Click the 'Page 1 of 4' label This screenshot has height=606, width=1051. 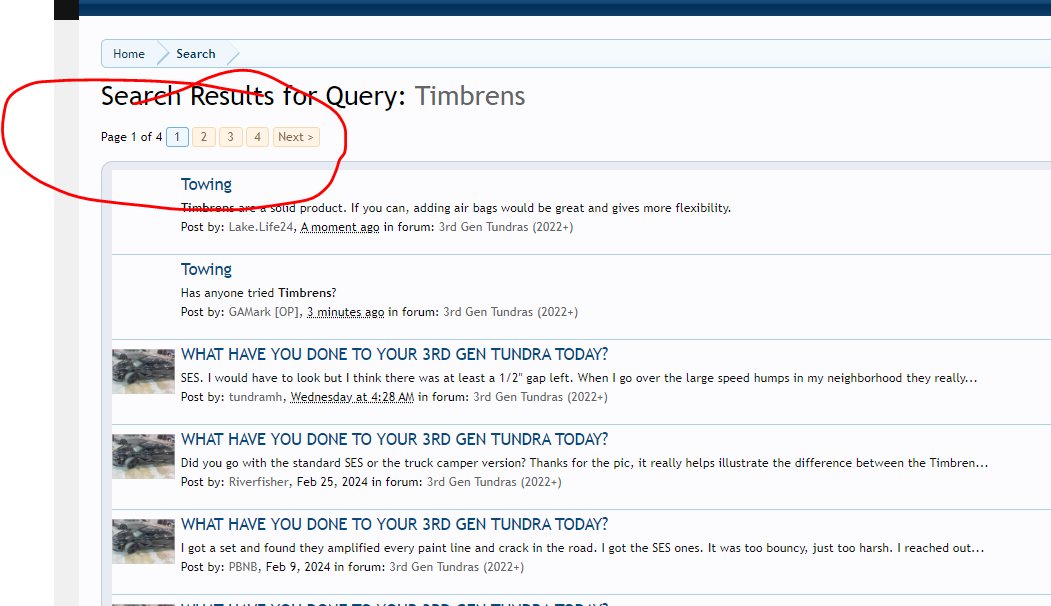click(131, 137)
